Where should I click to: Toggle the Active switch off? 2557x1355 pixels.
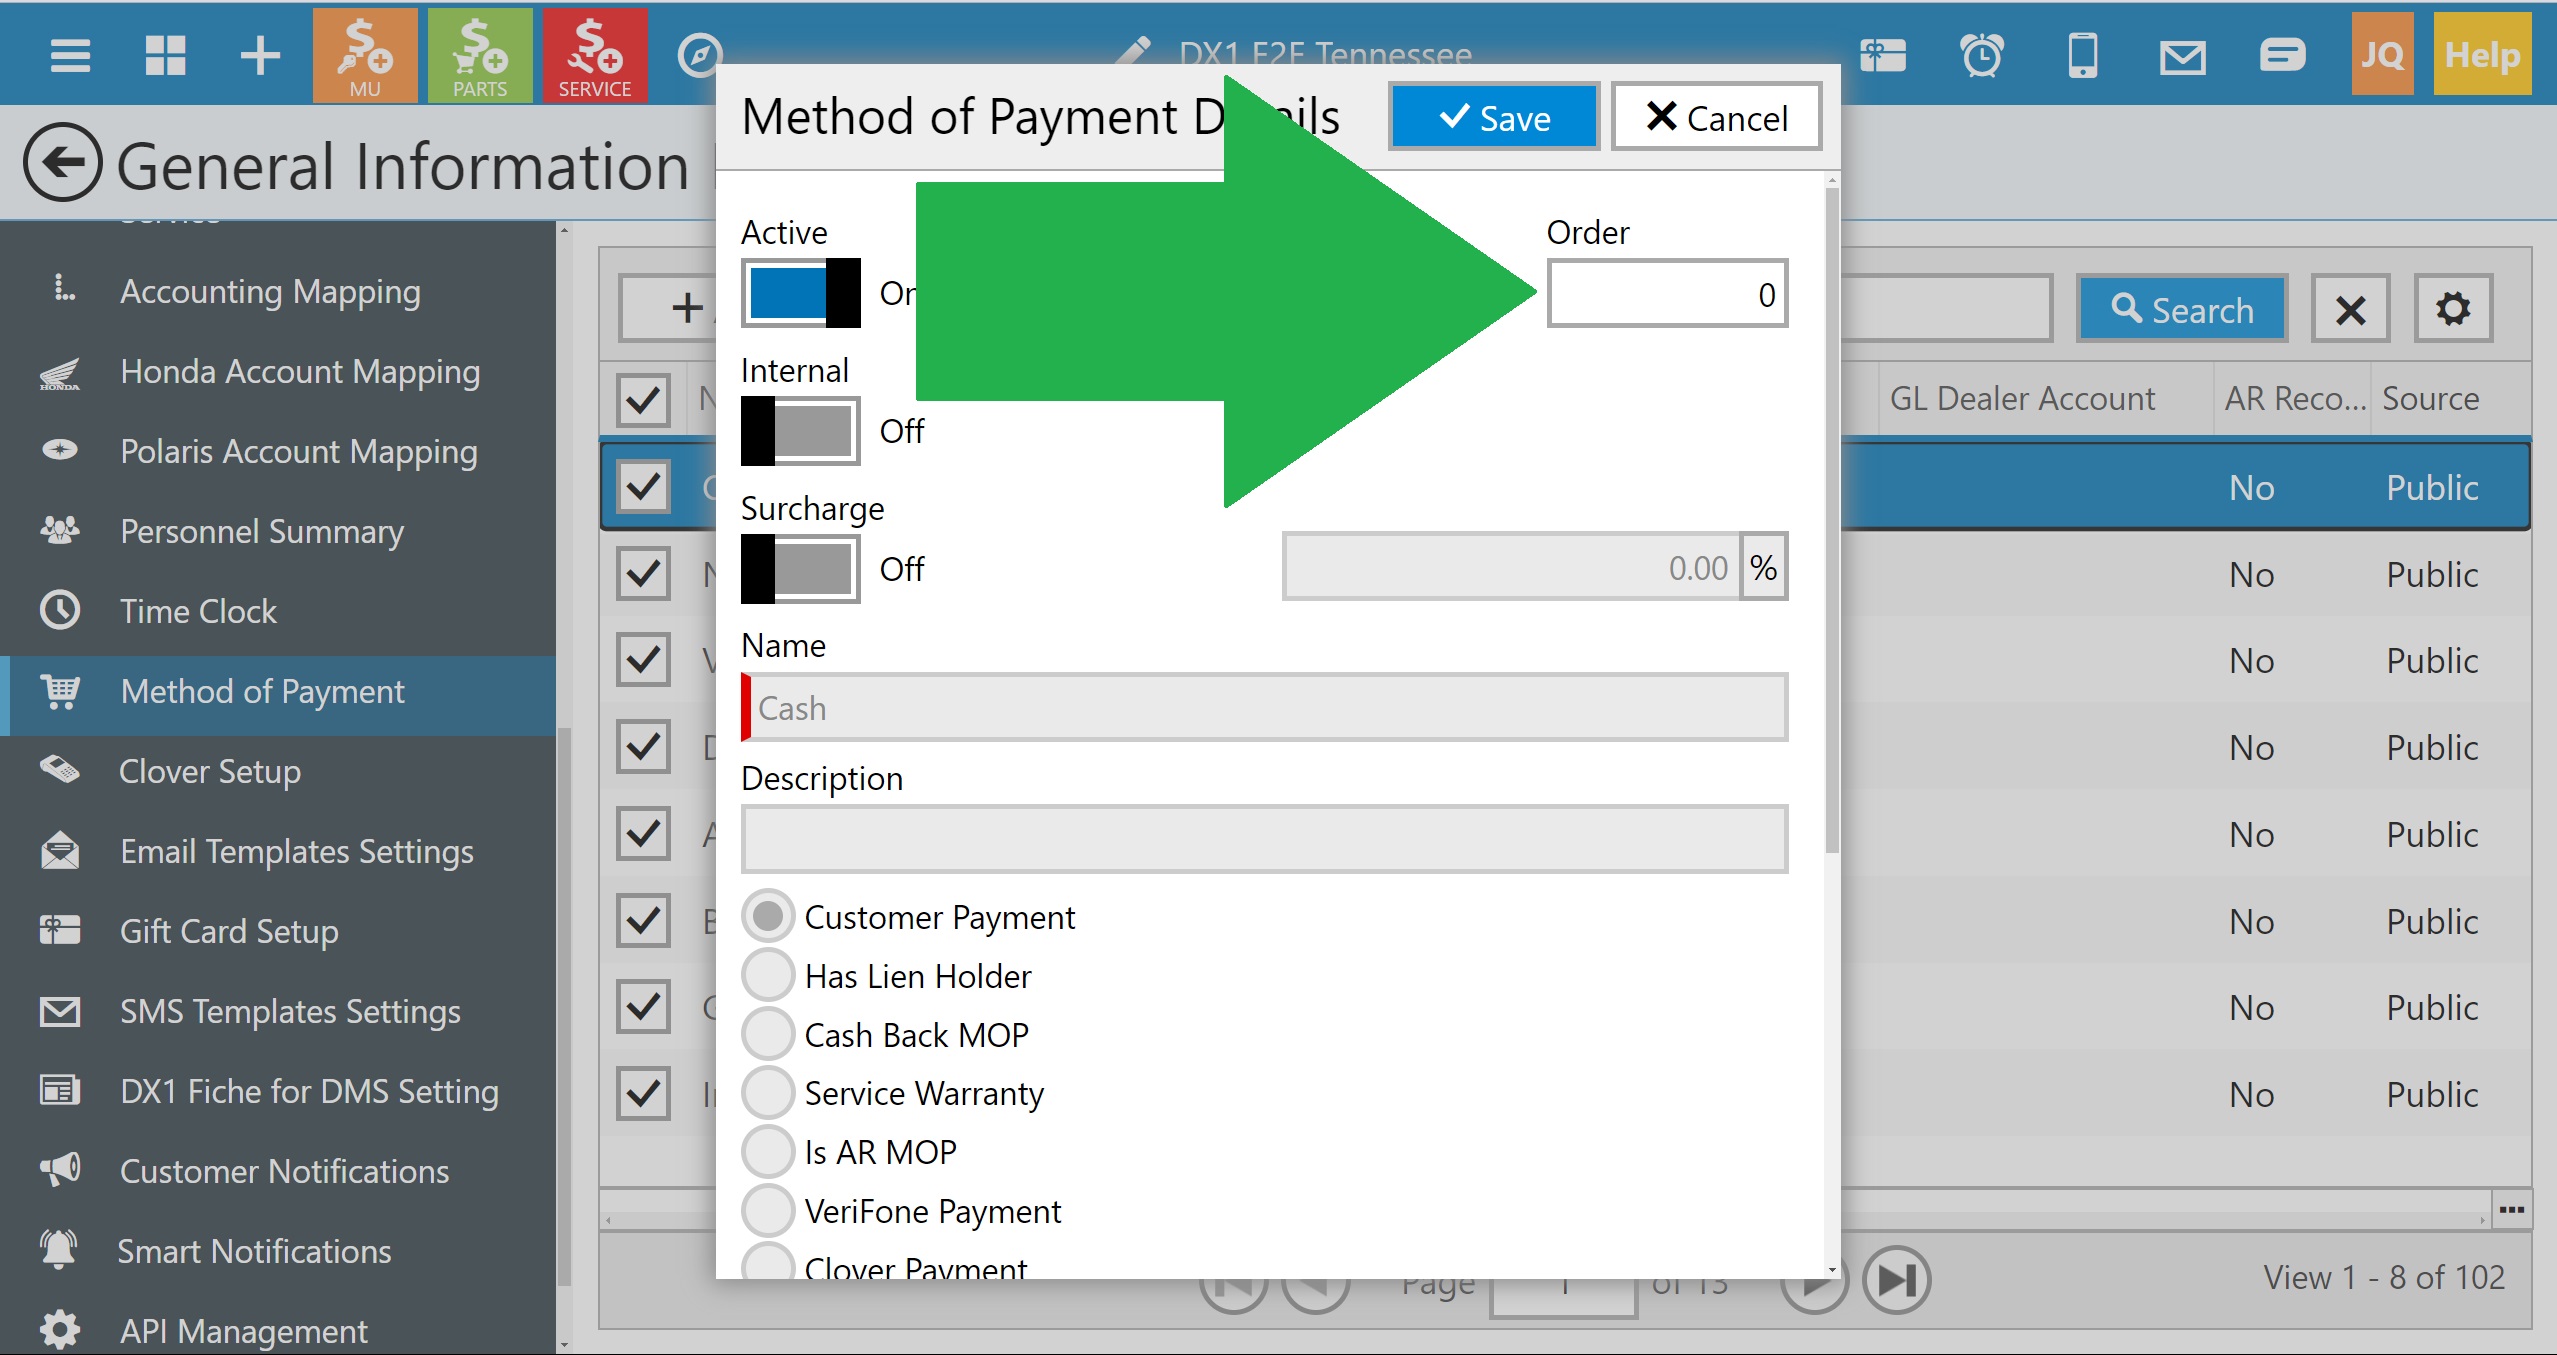tap(800, 293)
